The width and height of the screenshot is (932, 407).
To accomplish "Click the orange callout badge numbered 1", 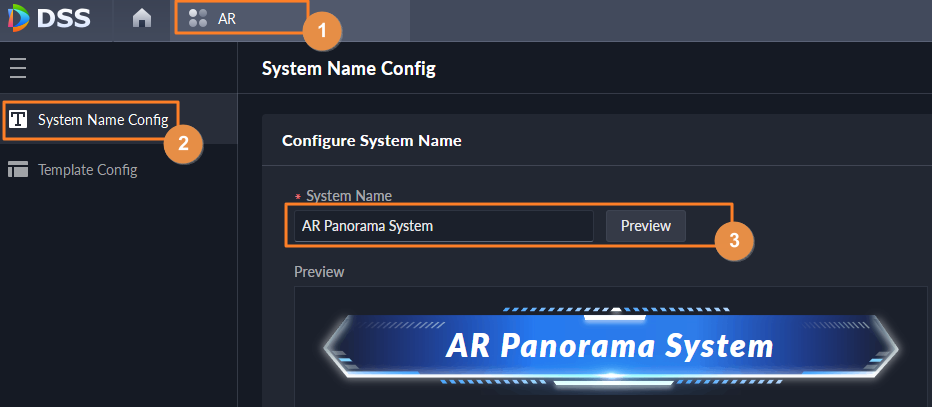I will [x=320, y=31].
